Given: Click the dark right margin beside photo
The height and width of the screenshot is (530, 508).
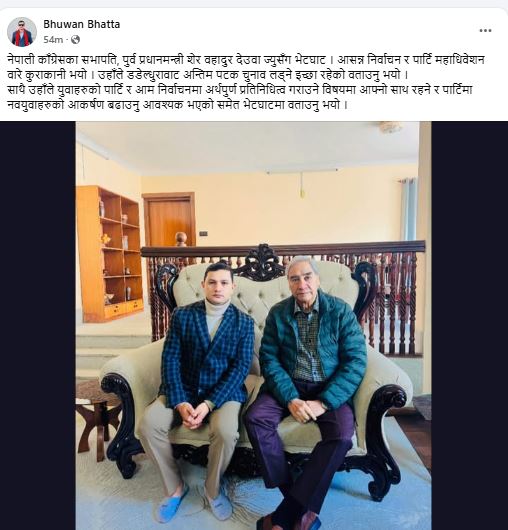Looking at the screenshot, I should (x=469, y=326).
